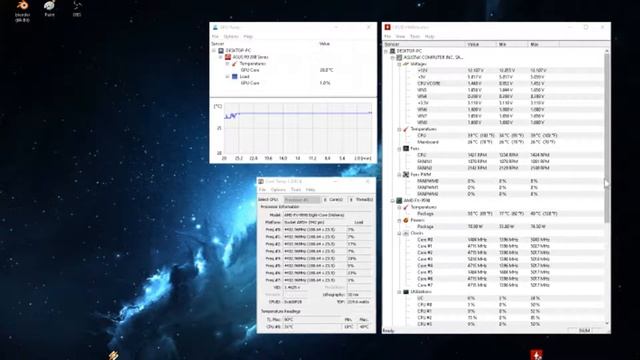Viewport: 640px width, 360px height.
Task: Collapse the ASUSTeK COMPUTER INC. node
Action: pyautogui.click(x=393, y=58)
